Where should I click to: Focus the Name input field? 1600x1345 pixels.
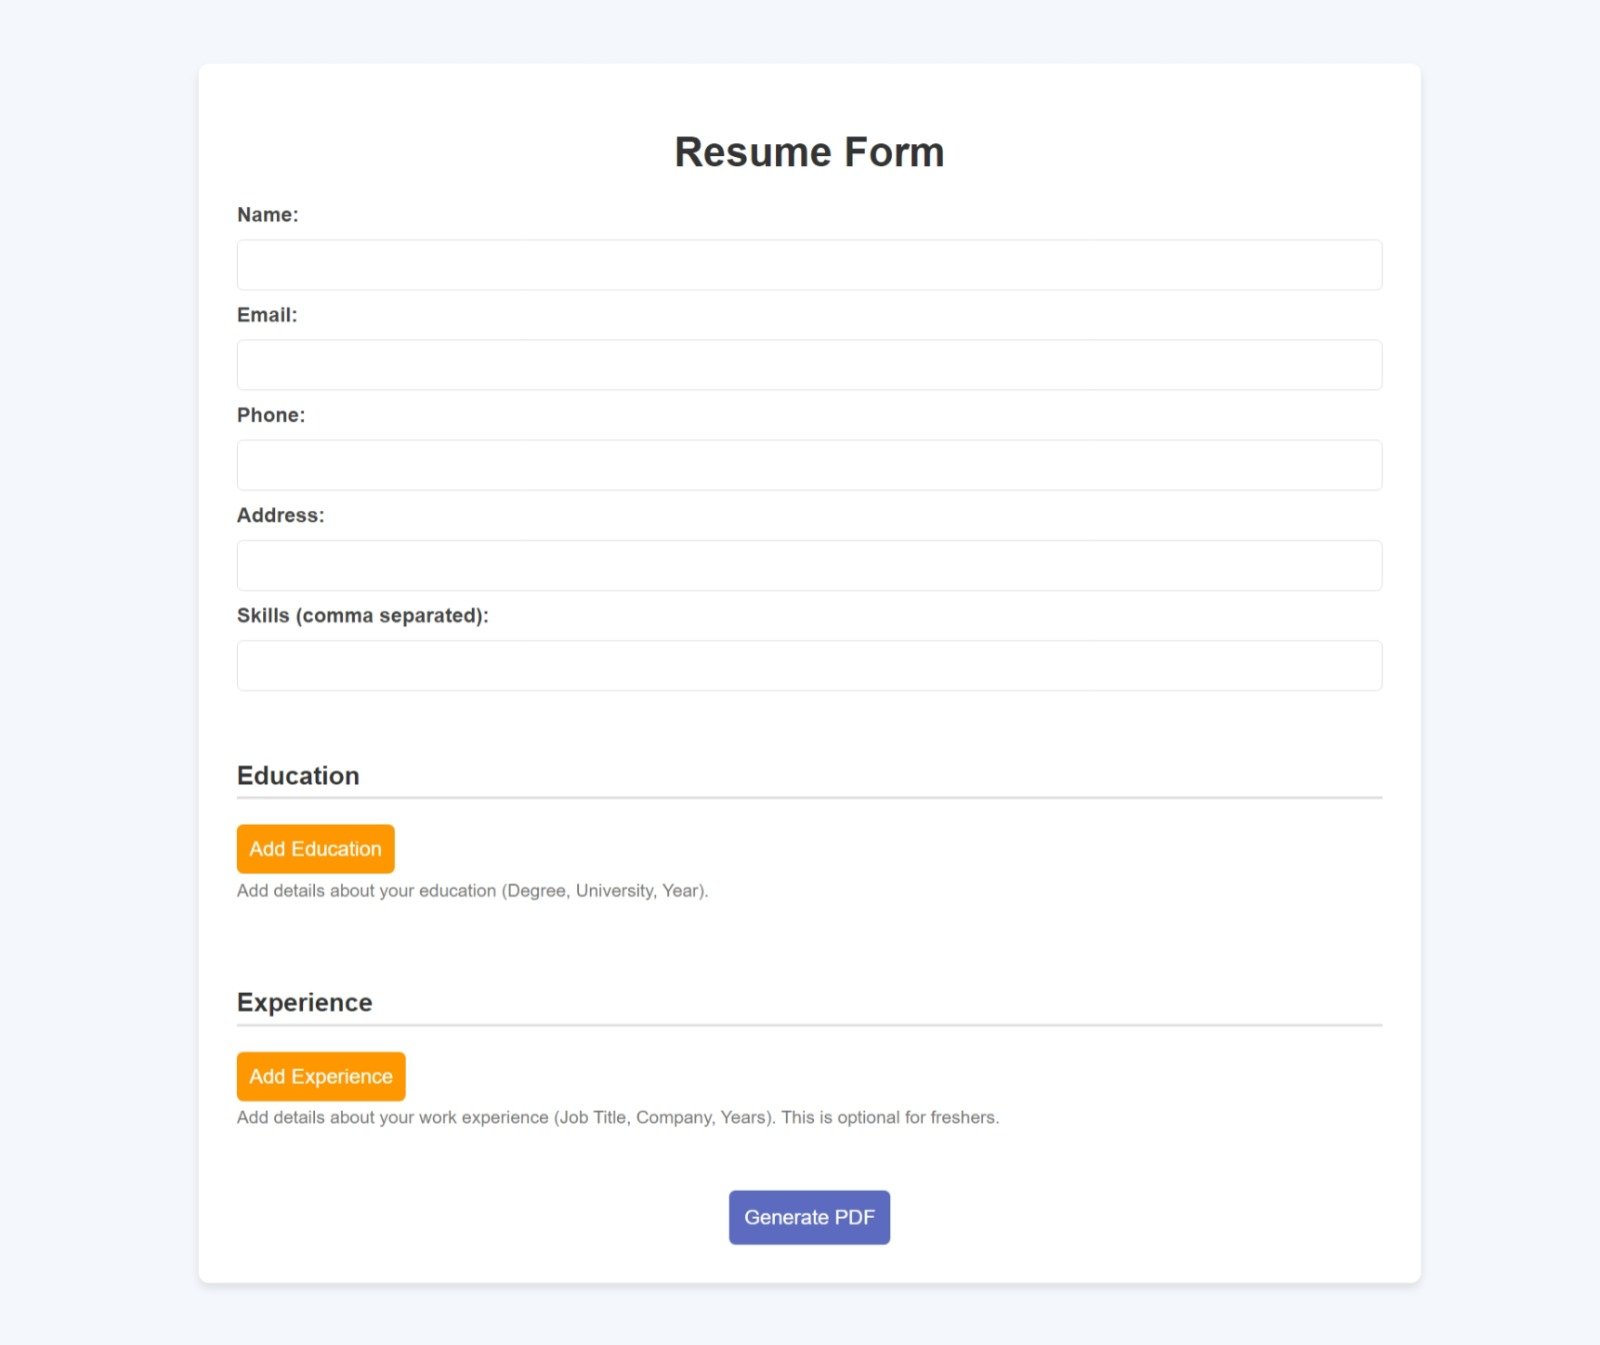pos(809,265)
